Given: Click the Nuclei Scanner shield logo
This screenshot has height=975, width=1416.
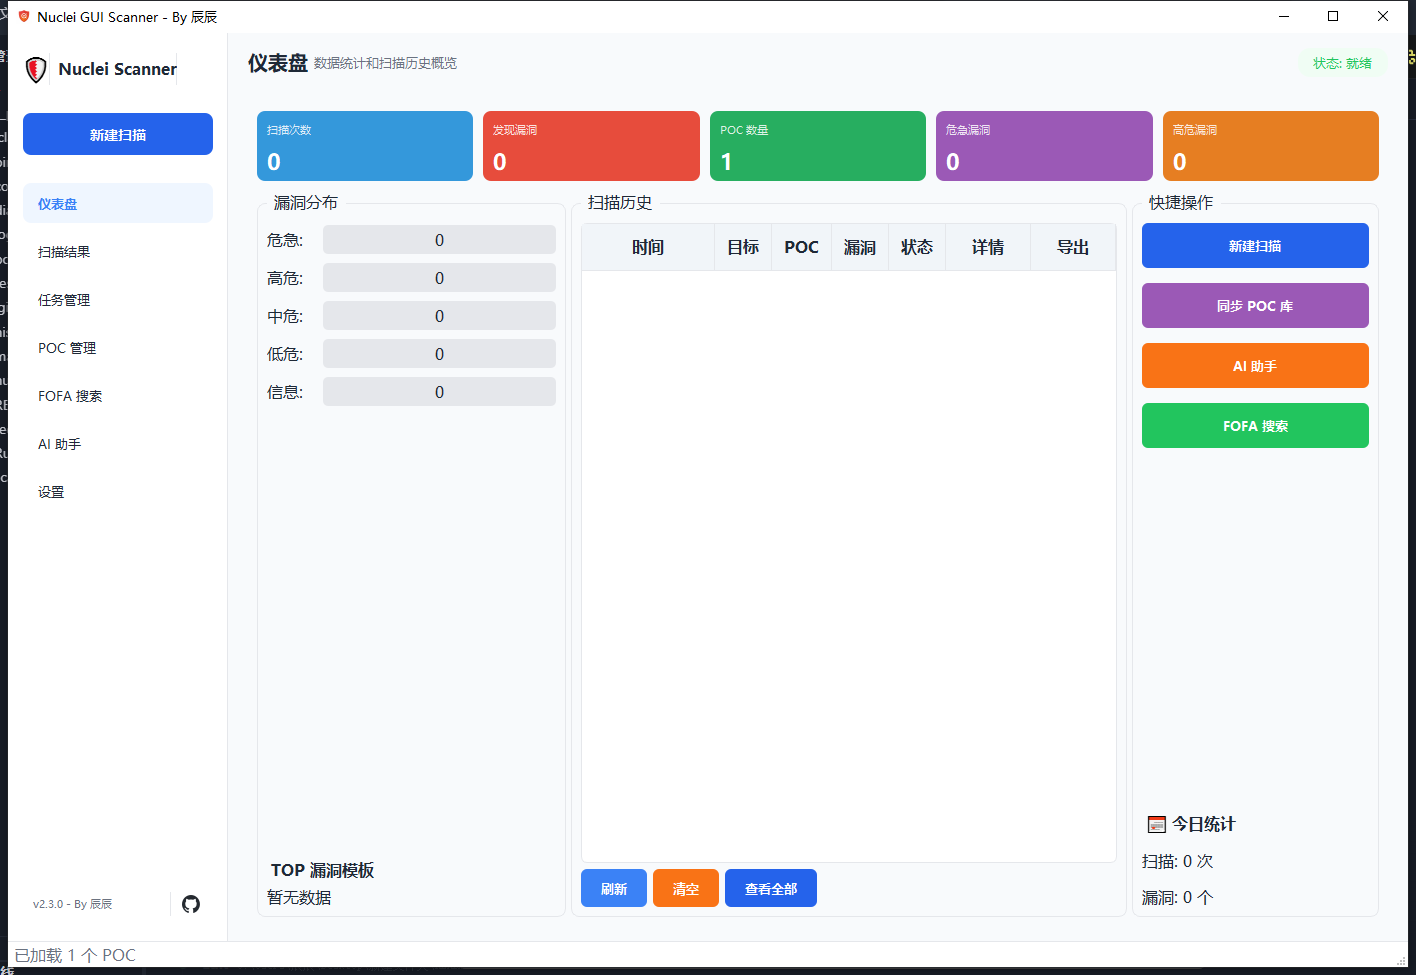Looking at the screenshot, I should click(x=36, y=69).
